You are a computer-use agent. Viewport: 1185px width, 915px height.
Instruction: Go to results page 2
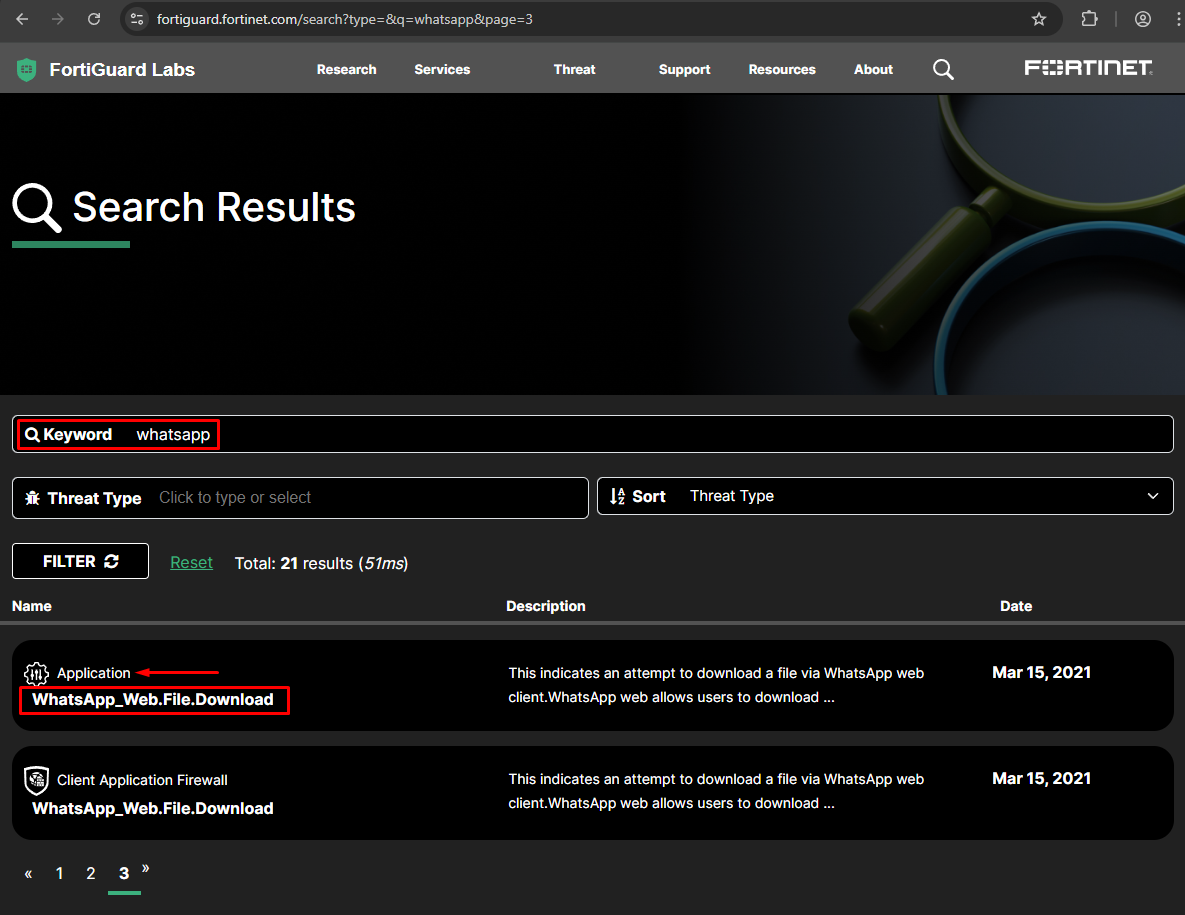(x=90, y=873)
